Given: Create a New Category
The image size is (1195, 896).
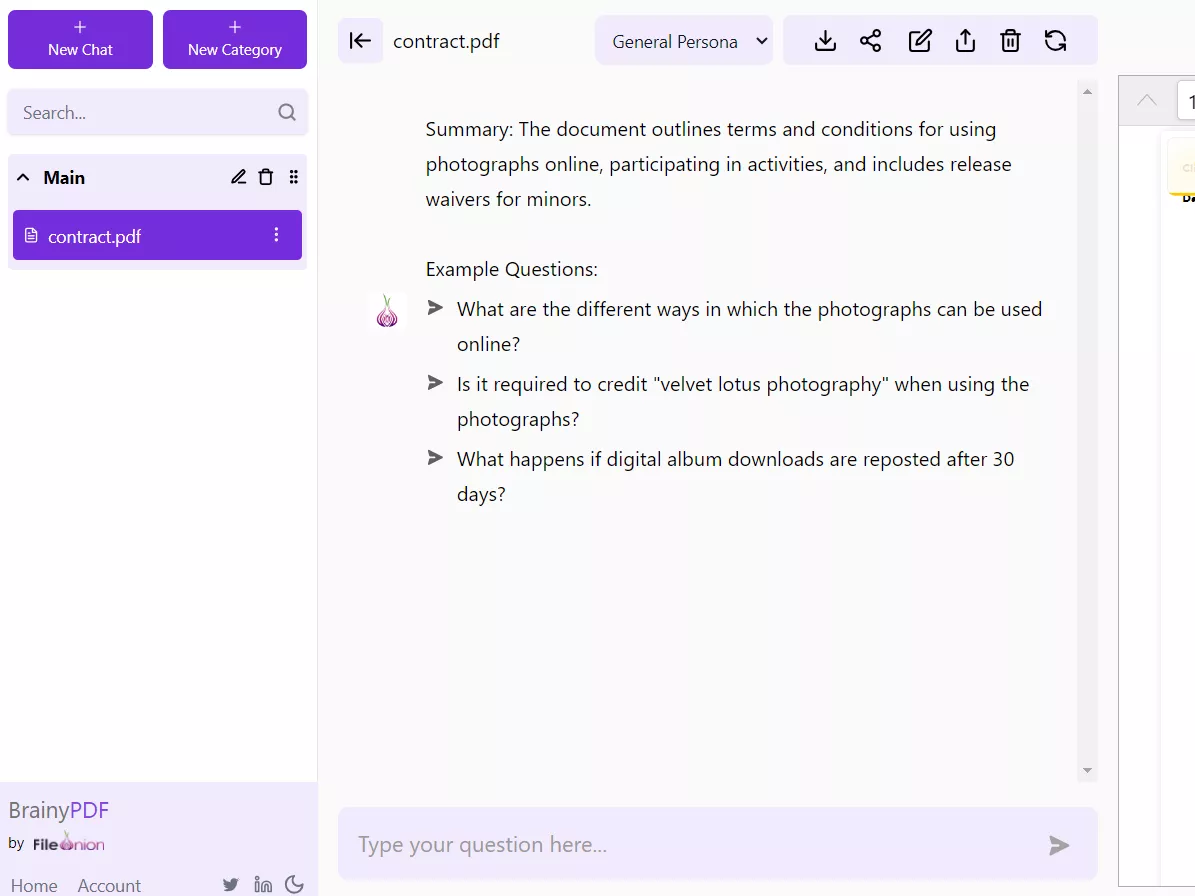Looking at the screenshot, I should [234, 40].
